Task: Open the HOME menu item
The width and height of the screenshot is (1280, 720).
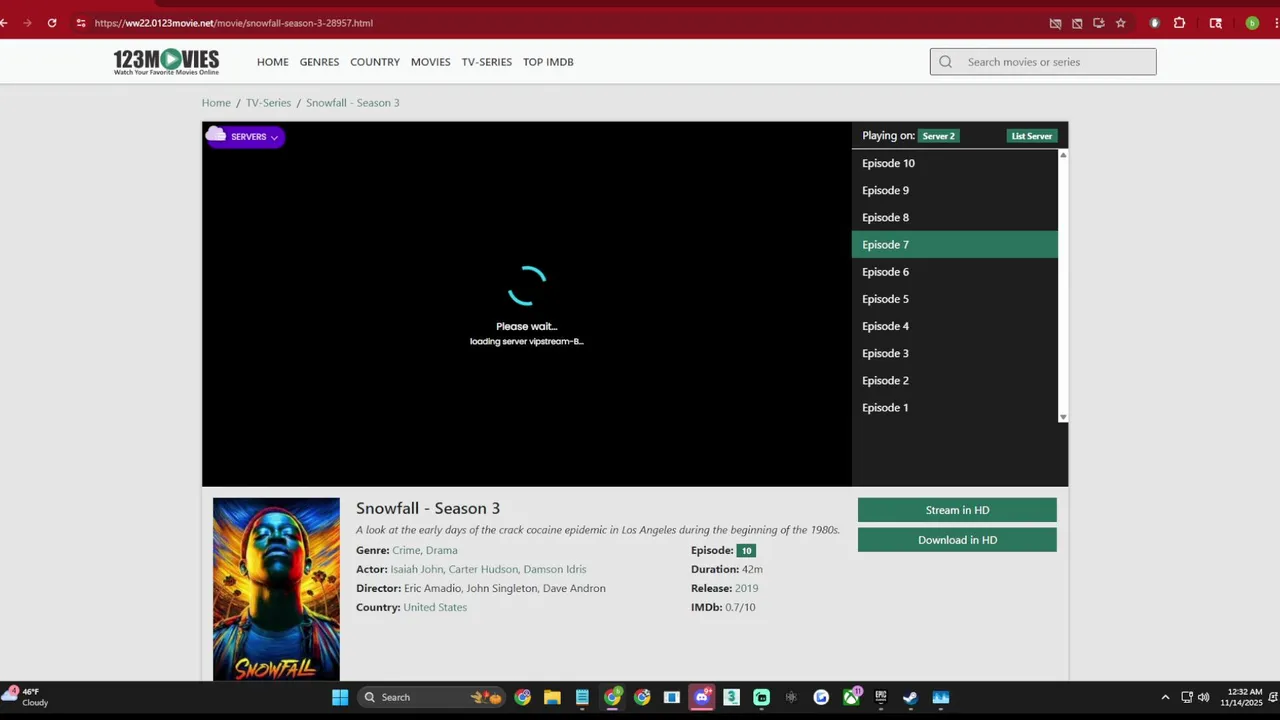Action: pos(272,62)
